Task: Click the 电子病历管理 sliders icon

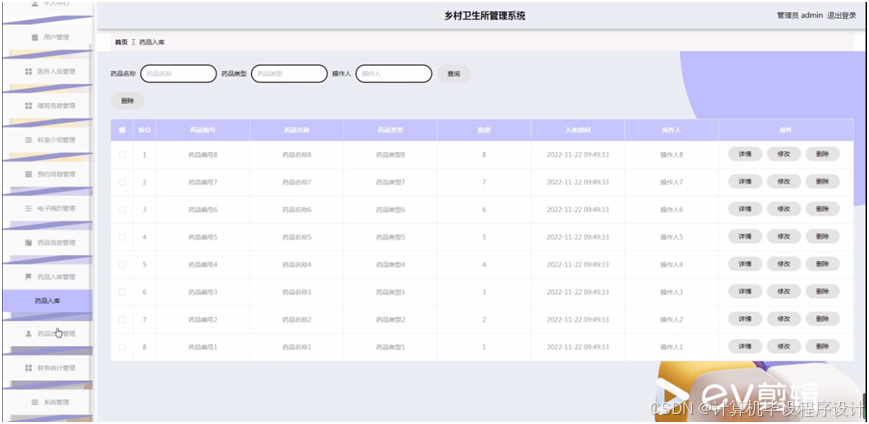Action: point(28,208)
